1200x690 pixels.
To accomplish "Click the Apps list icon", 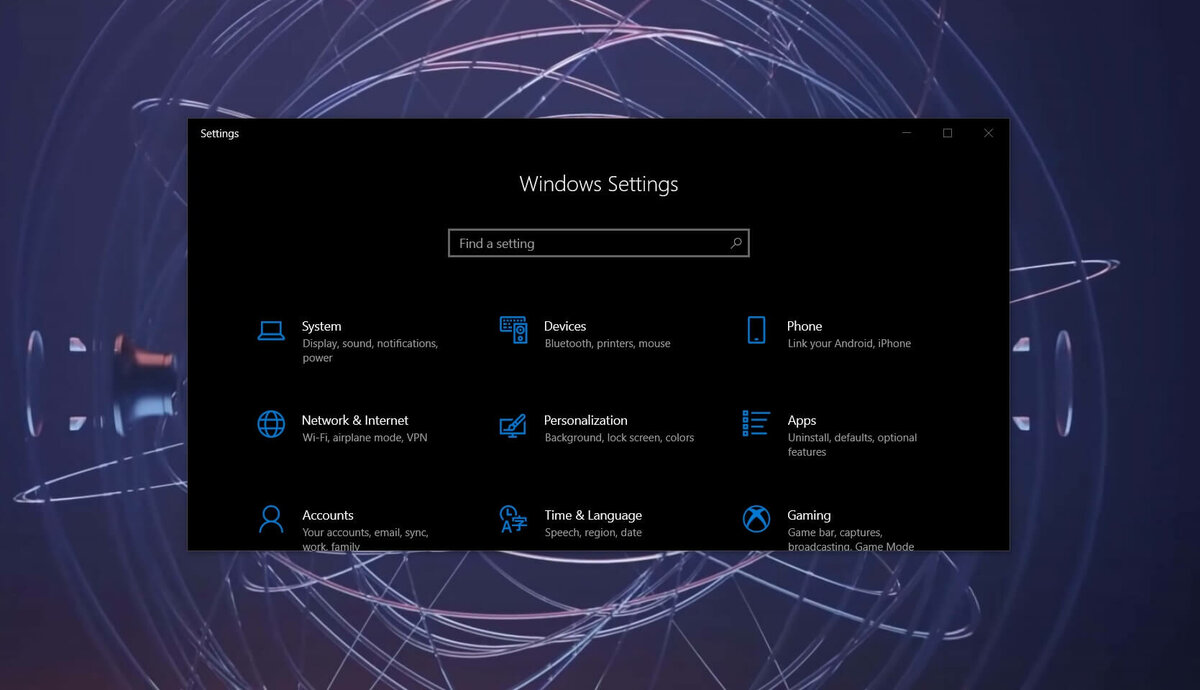I will click(756, 424).
